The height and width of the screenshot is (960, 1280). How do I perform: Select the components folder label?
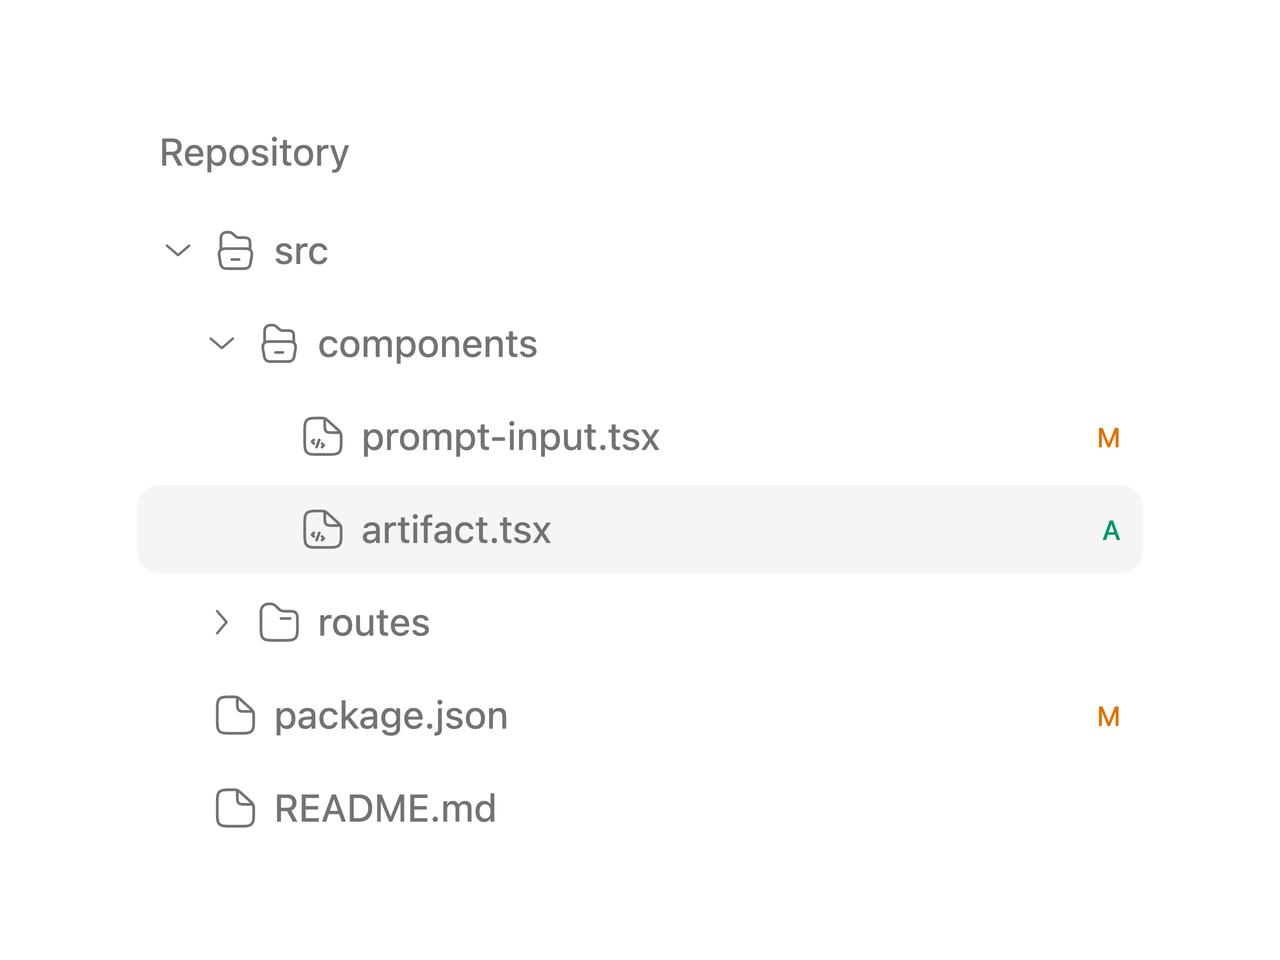pyautogui.click(x=428, y=344)
